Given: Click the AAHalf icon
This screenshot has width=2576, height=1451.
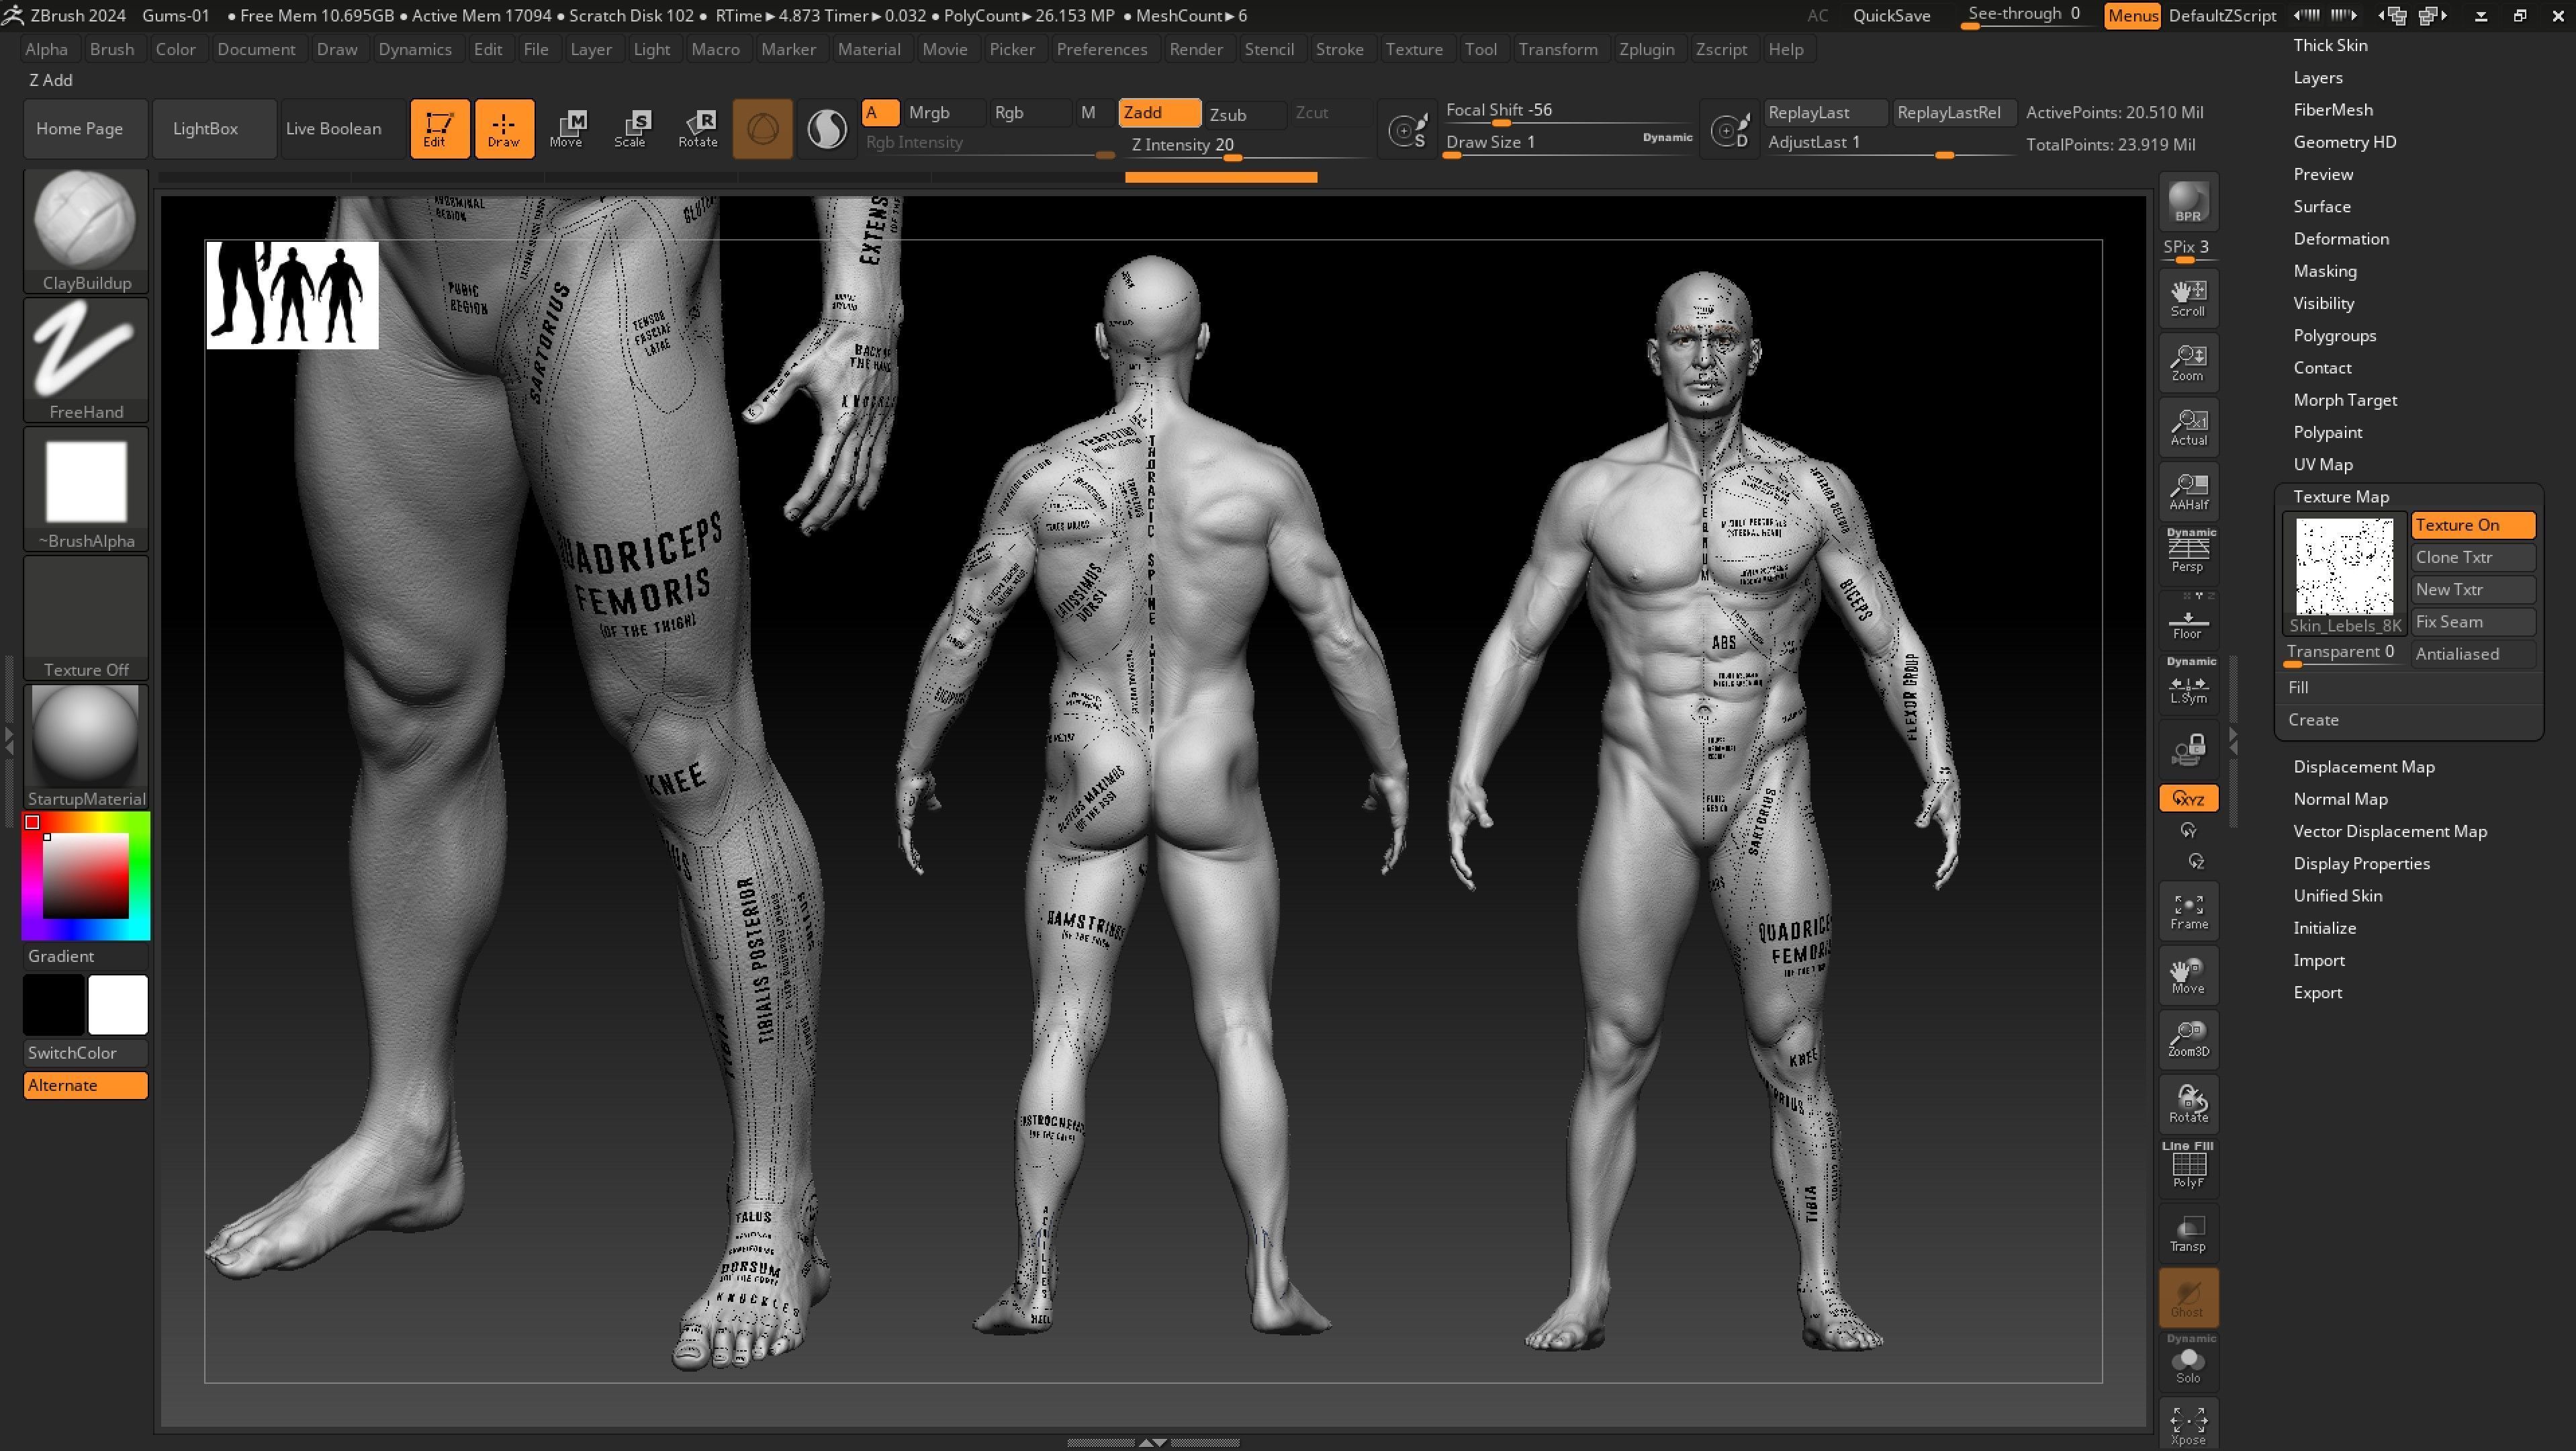Looking at the screenshot, I should click(x=2188, y=491).
